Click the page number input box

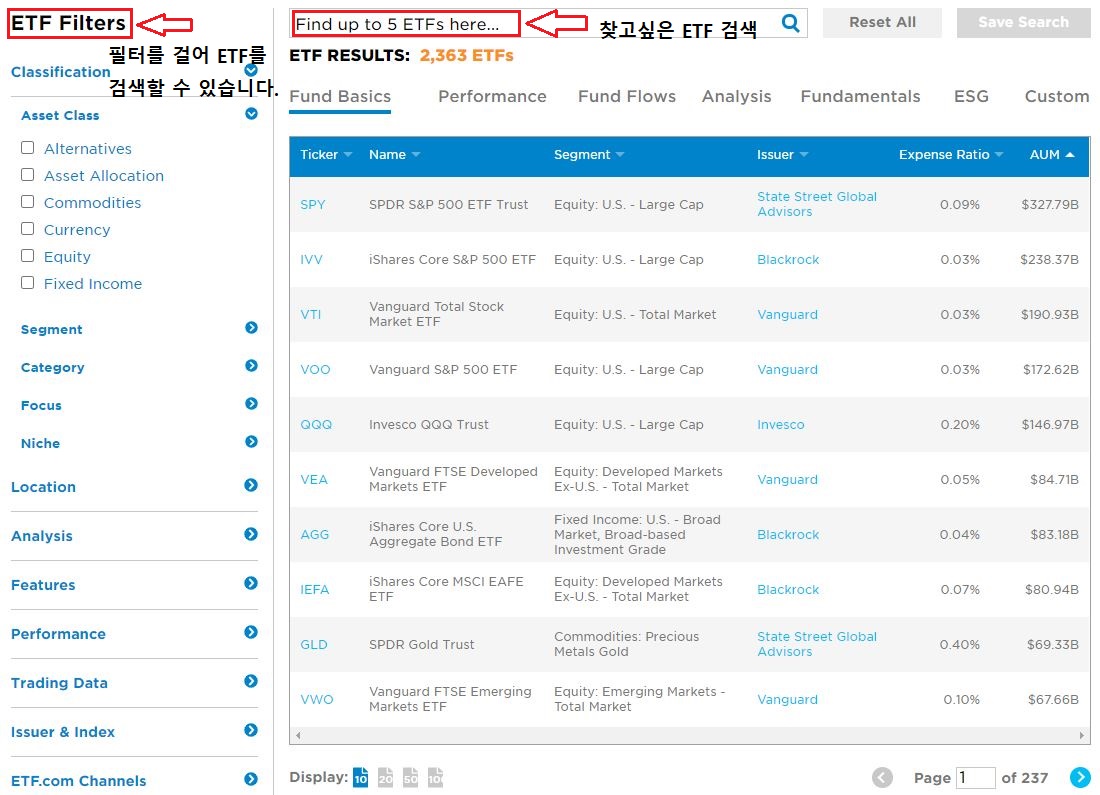pyautogui.click(x=976, y=777)
